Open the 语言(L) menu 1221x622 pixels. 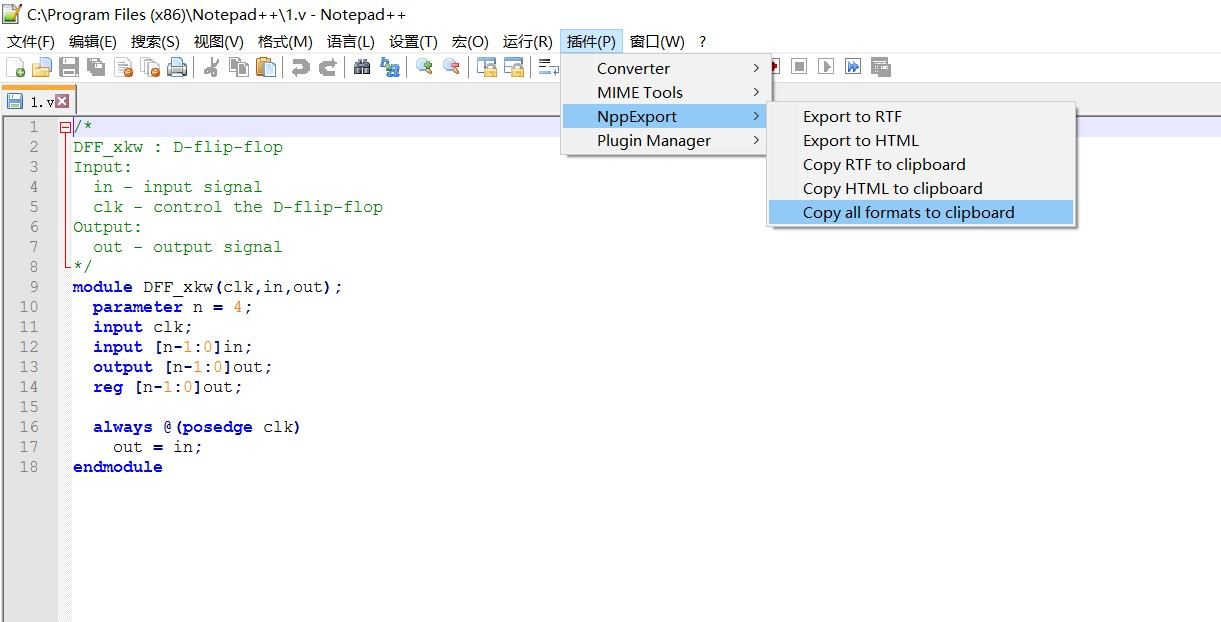[351, 41]
